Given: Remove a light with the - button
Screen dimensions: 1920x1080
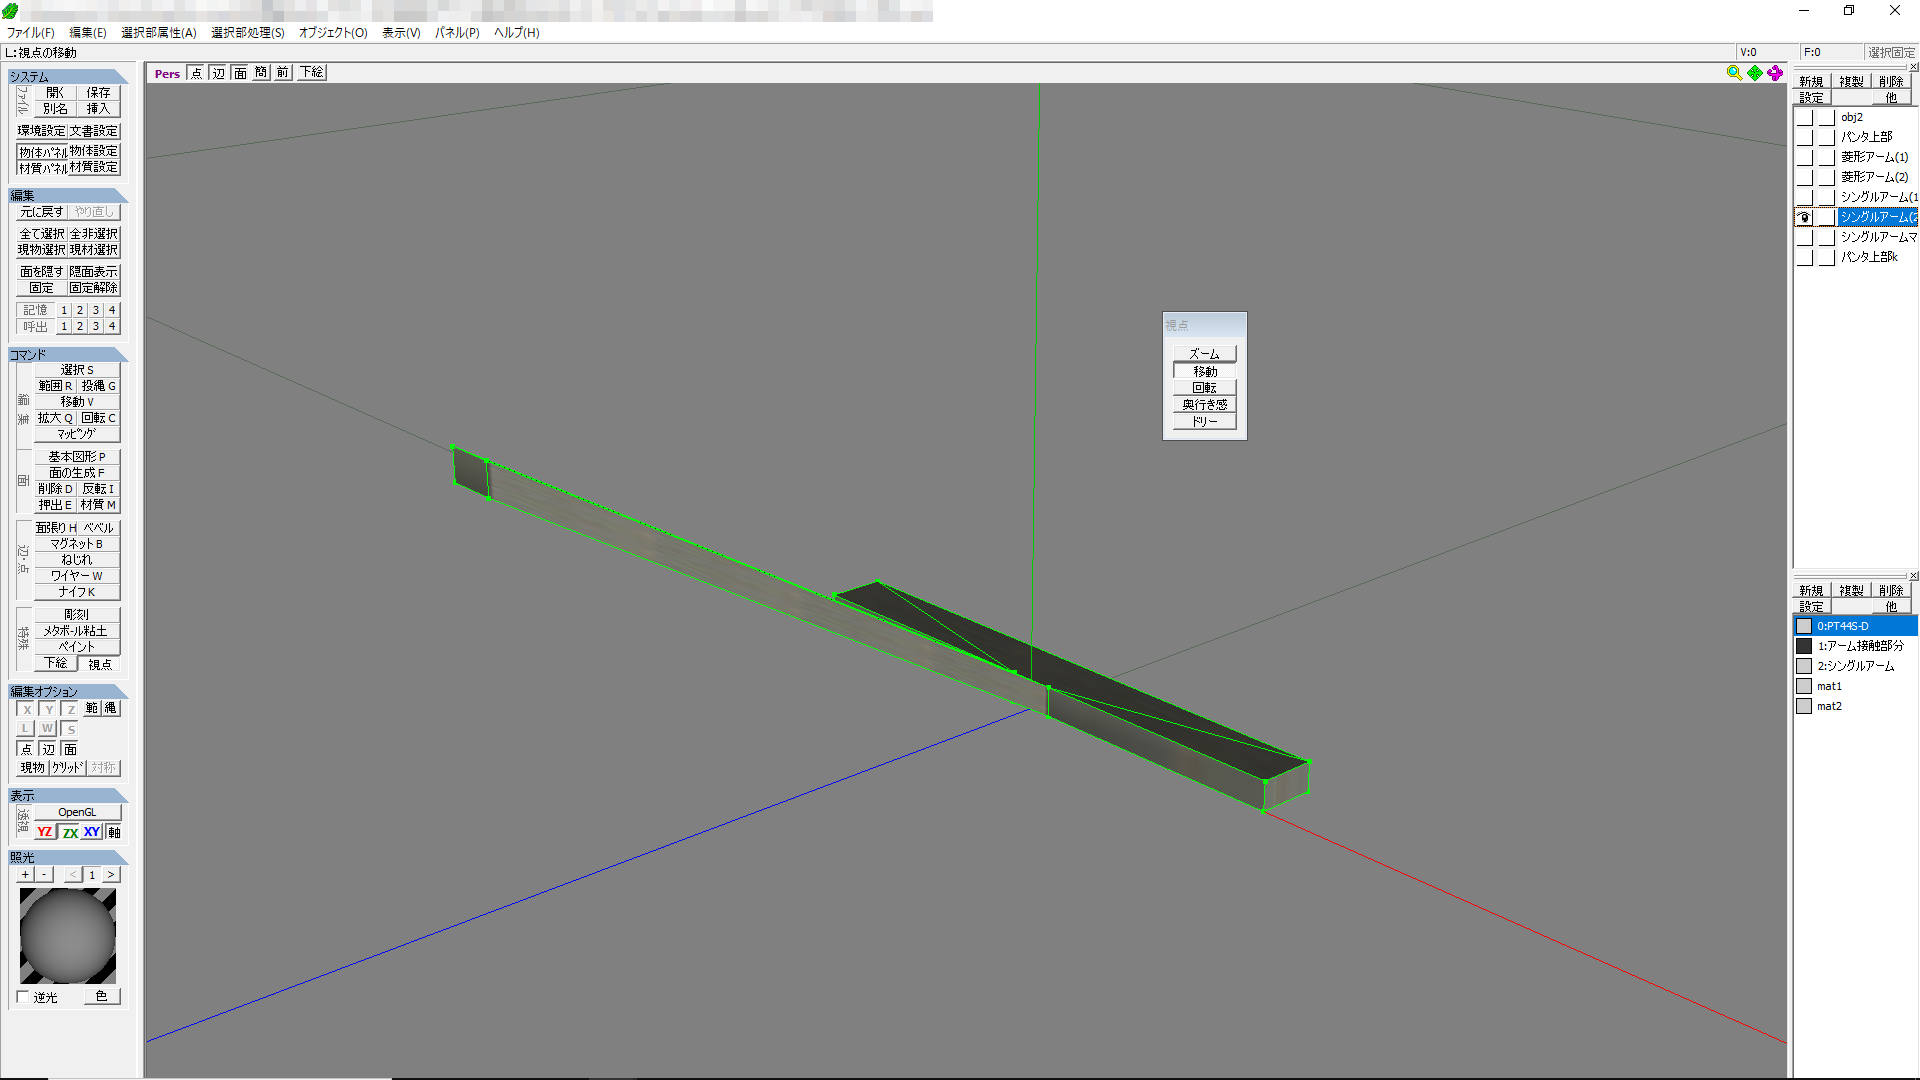Looking at the screenshot, I should 44,875.
